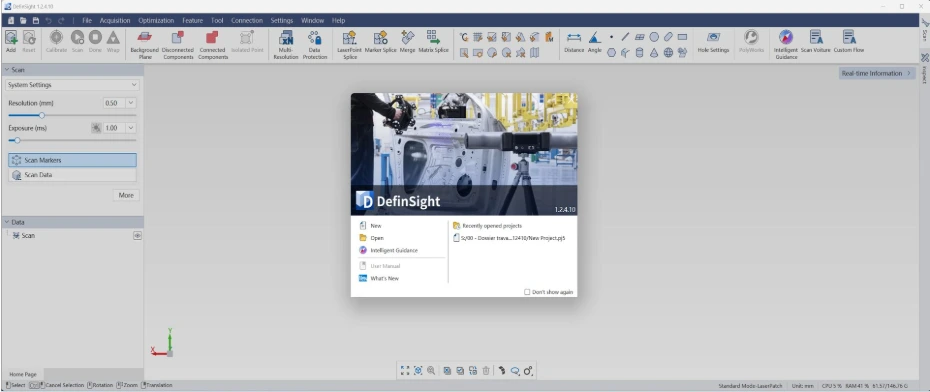Switch to the Home Page tab
The height and width of the screenshot is (392, 930).
click(23, 374)
